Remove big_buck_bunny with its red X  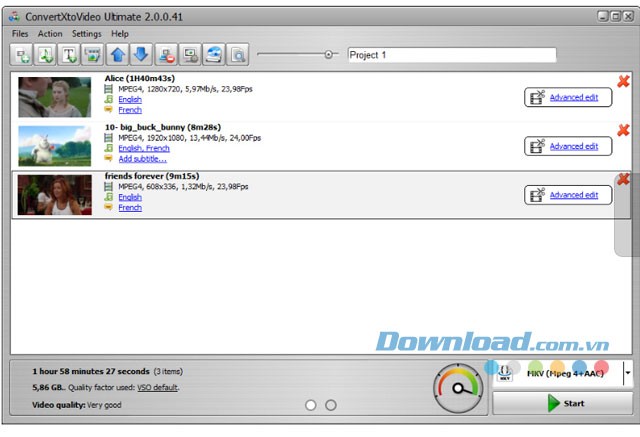[623, 130]
